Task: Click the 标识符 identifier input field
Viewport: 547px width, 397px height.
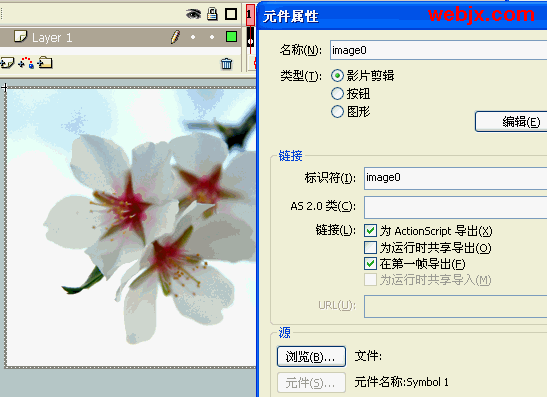Action: pyautogui.click(x=456, y=178)
